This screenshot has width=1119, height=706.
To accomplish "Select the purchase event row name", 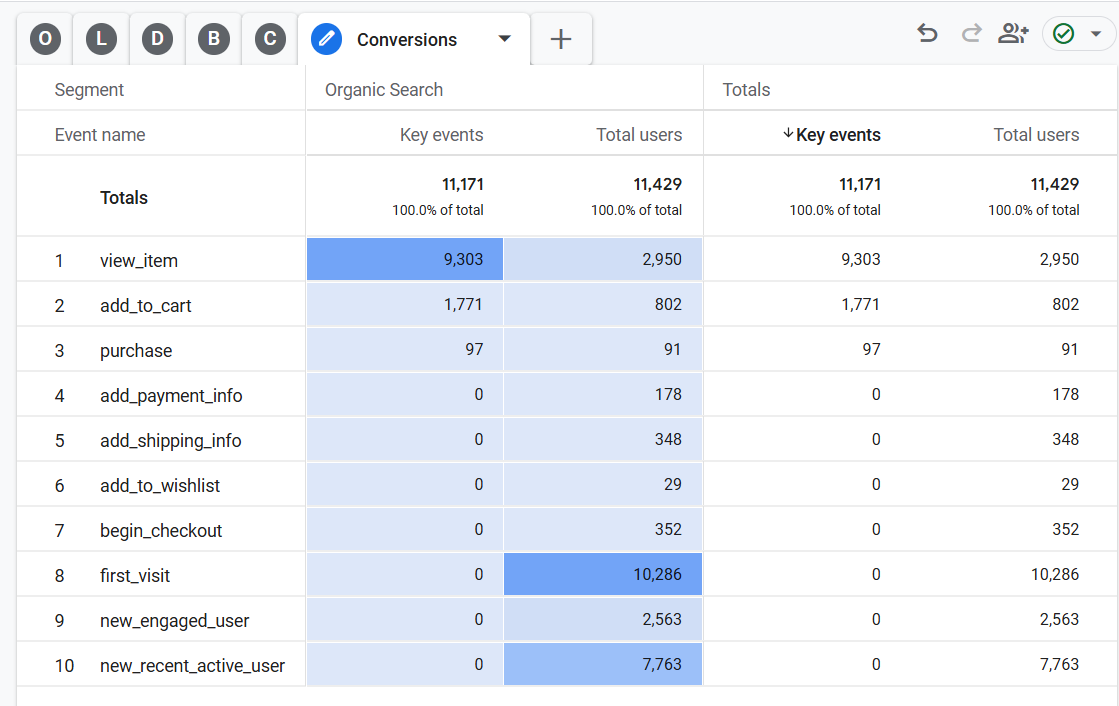I will pos(136,351).
